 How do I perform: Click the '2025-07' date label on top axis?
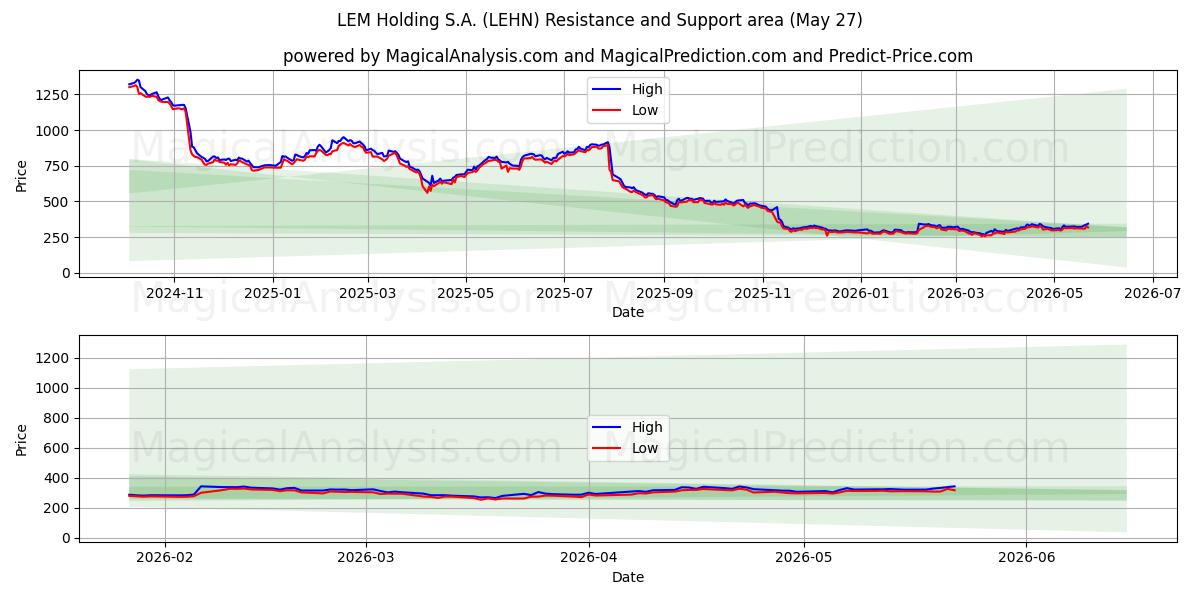(564, 294)
